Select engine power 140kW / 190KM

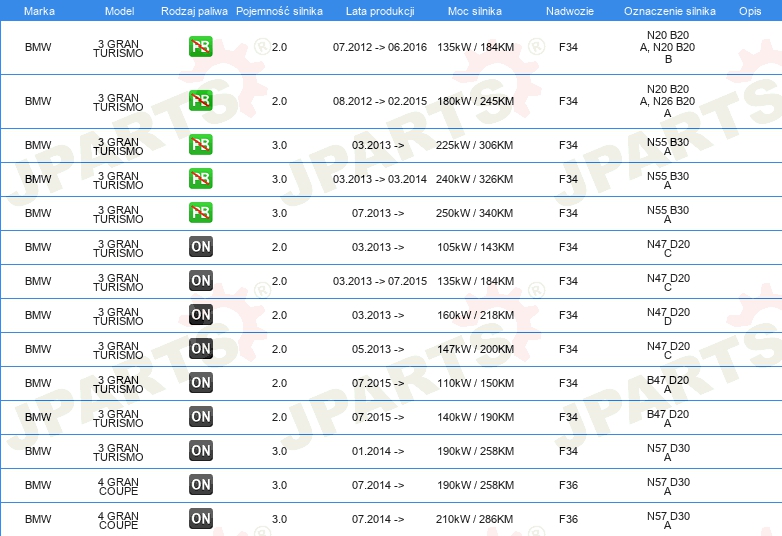[x=475, y=417]
